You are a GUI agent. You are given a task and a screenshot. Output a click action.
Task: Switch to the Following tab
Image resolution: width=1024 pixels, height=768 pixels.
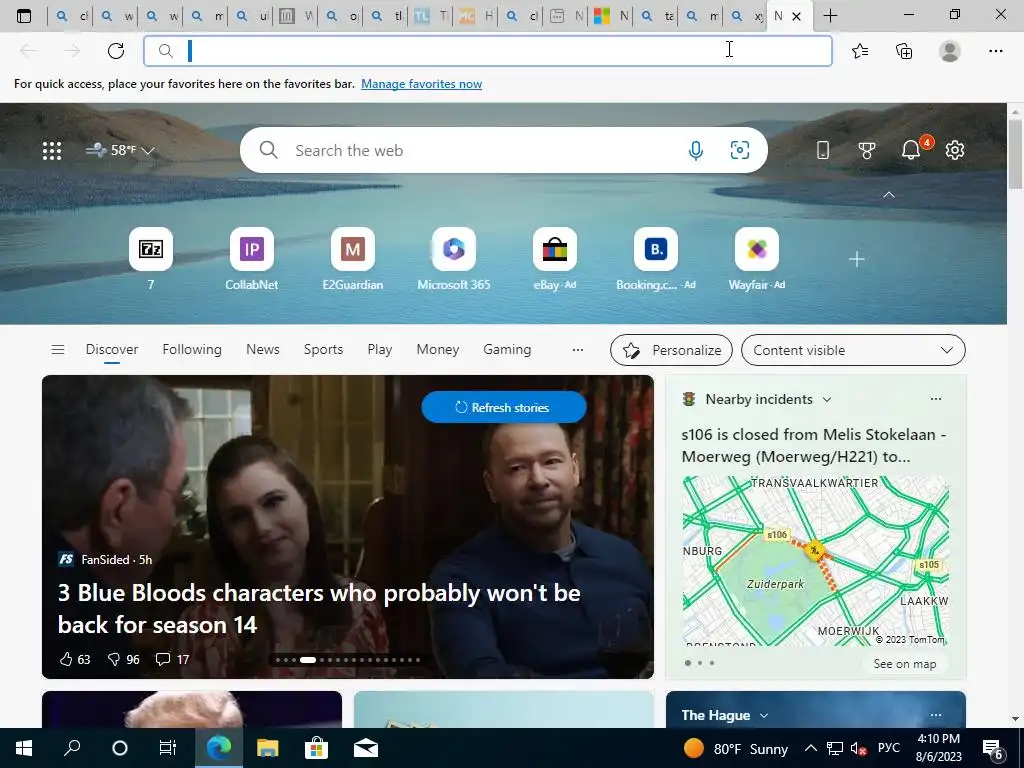tap(192, 349)
